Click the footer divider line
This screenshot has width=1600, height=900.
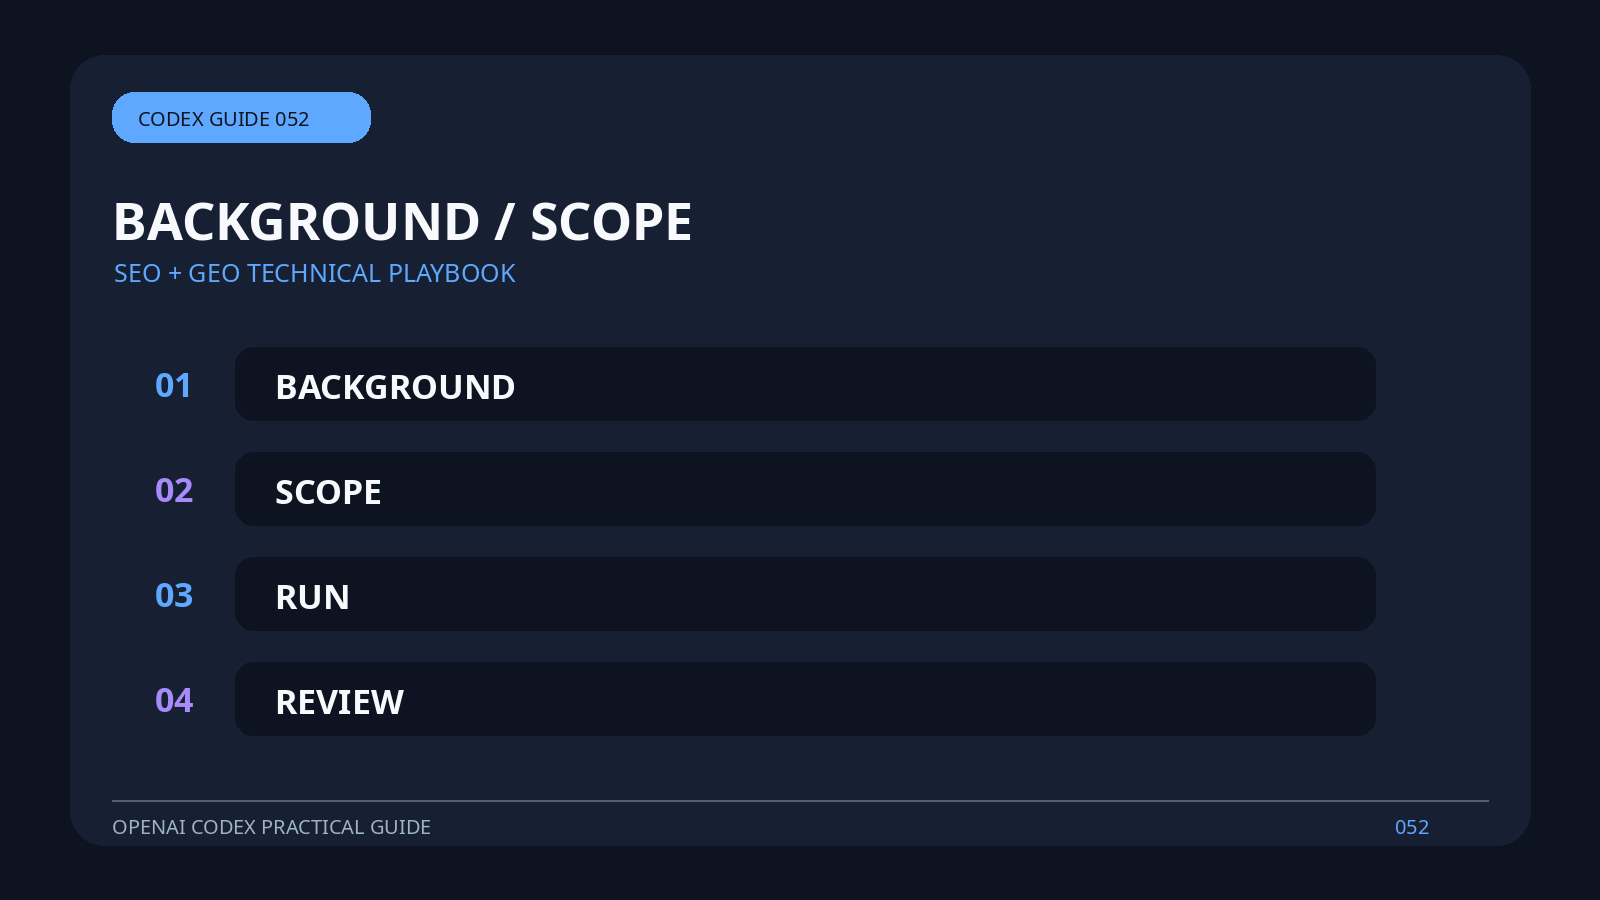800,801
